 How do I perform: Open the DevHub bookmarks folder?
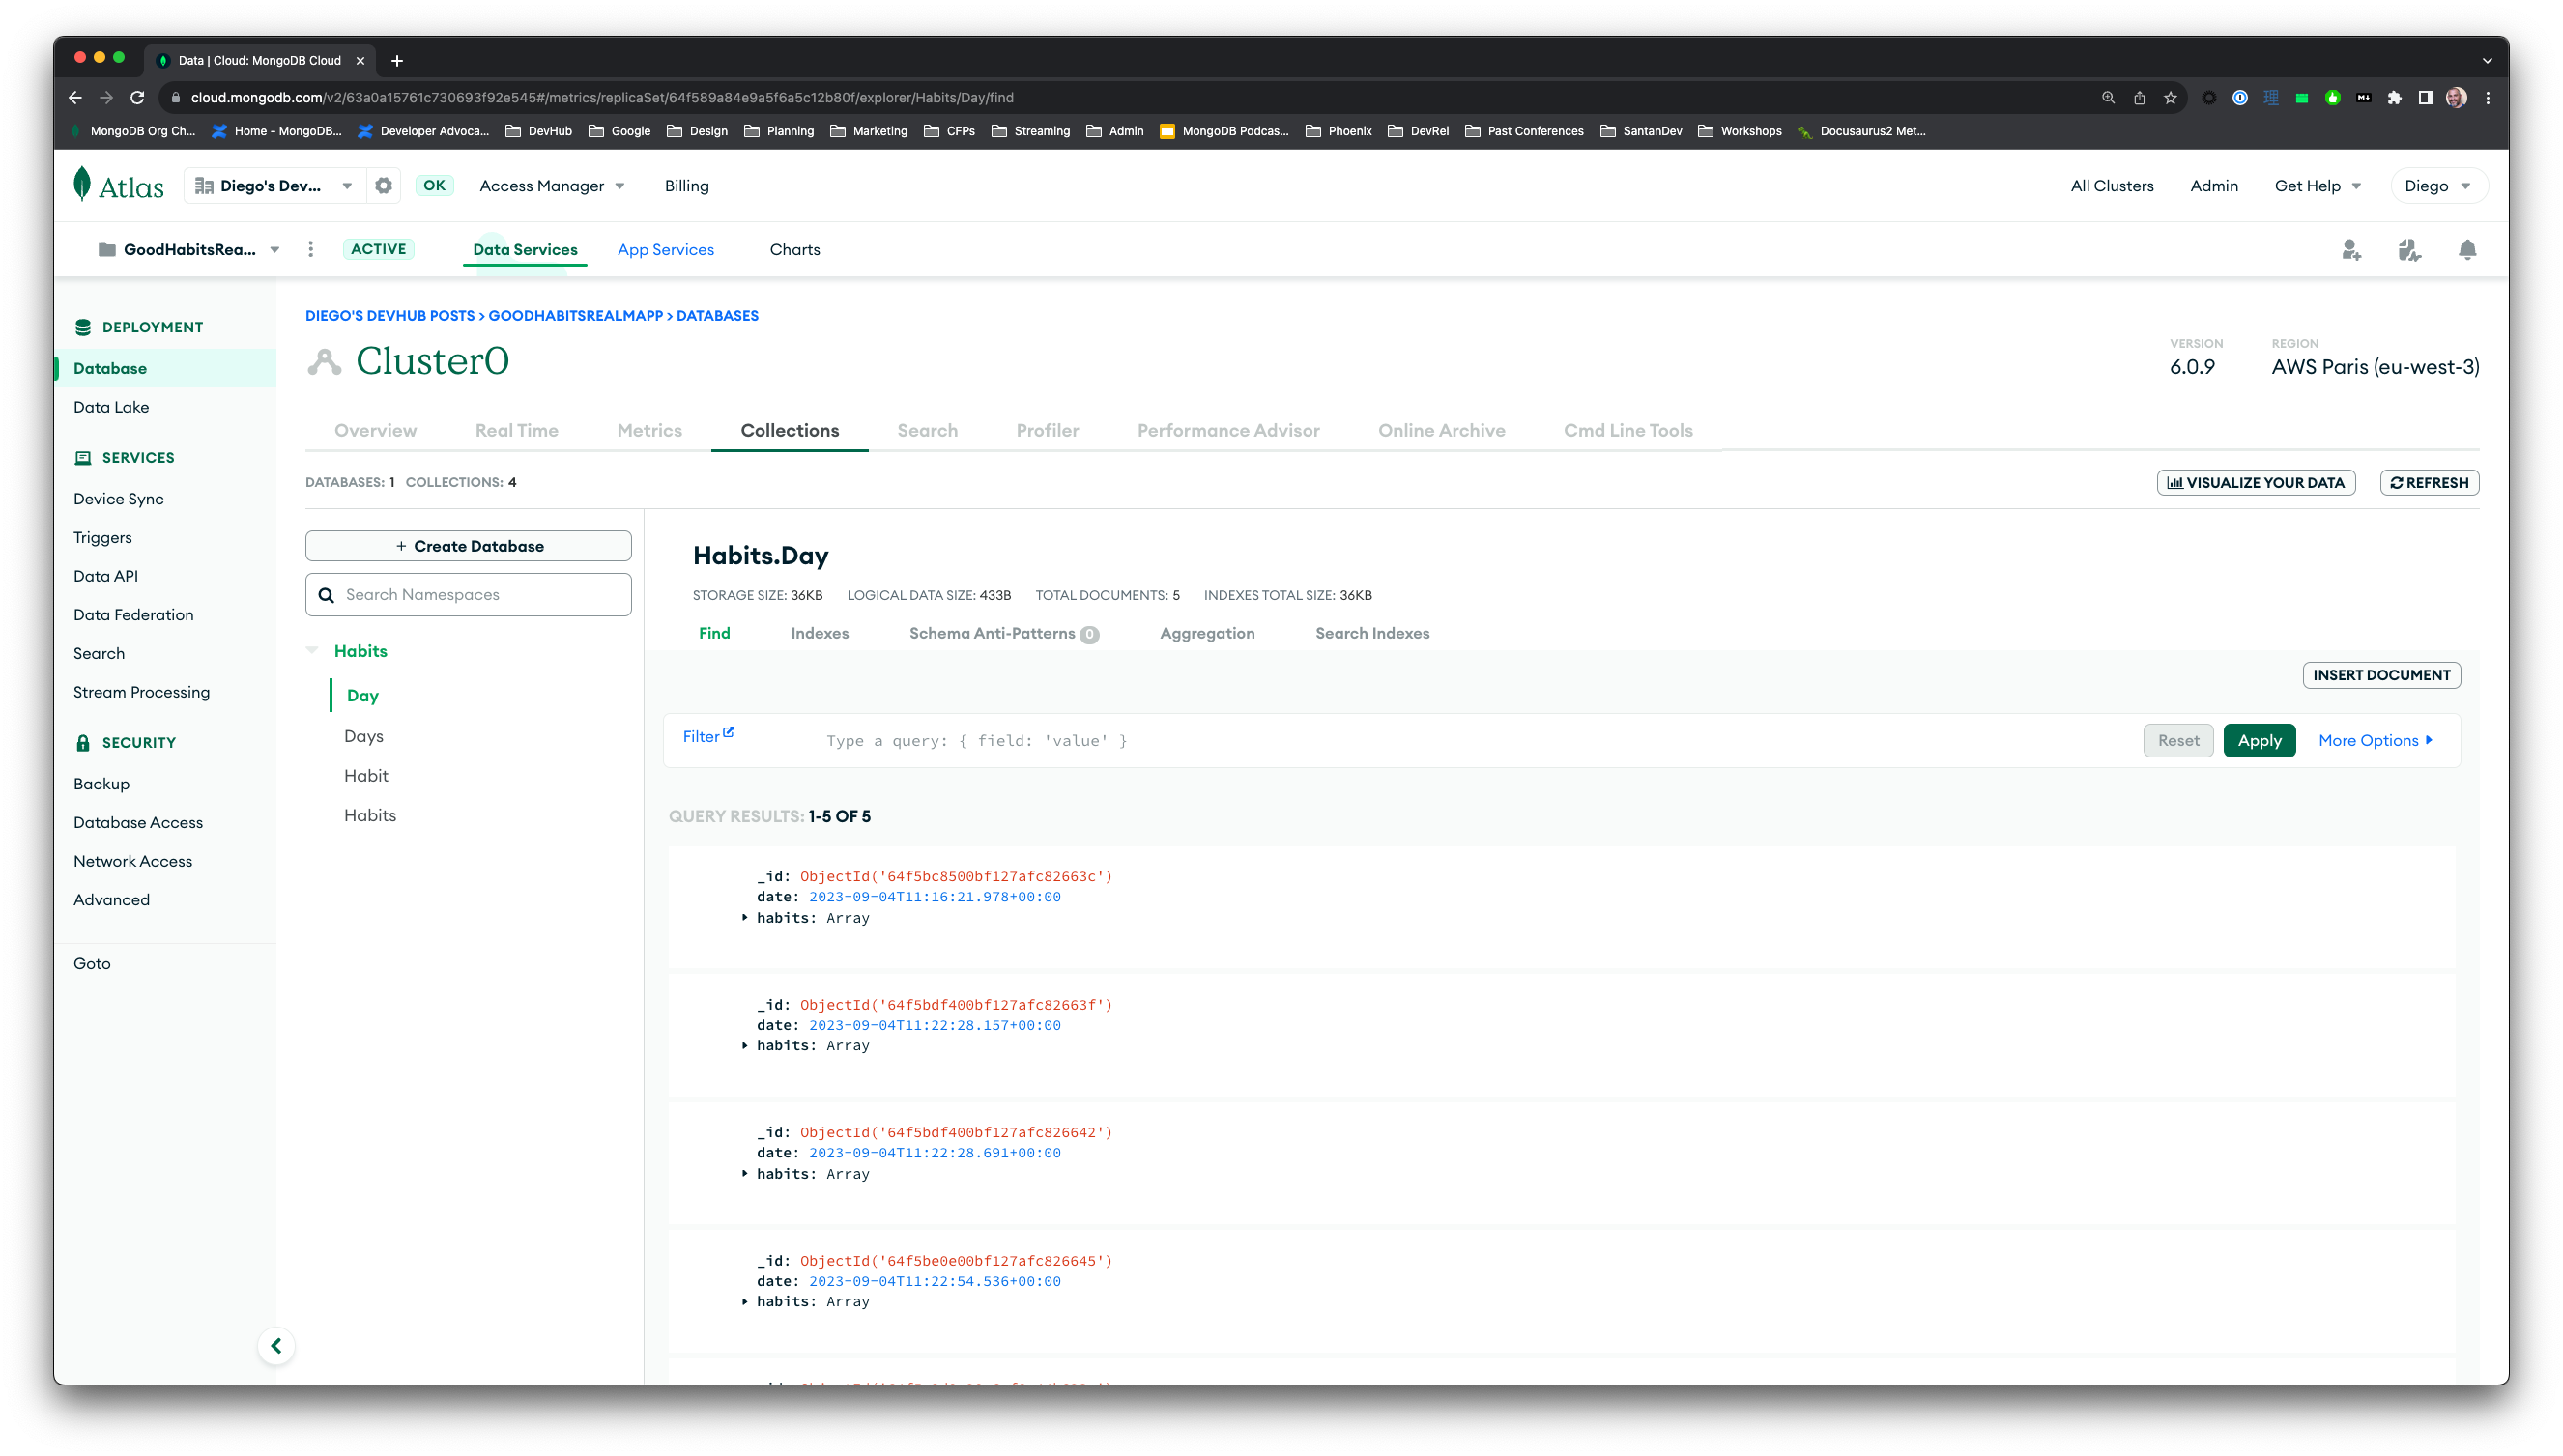539,131
